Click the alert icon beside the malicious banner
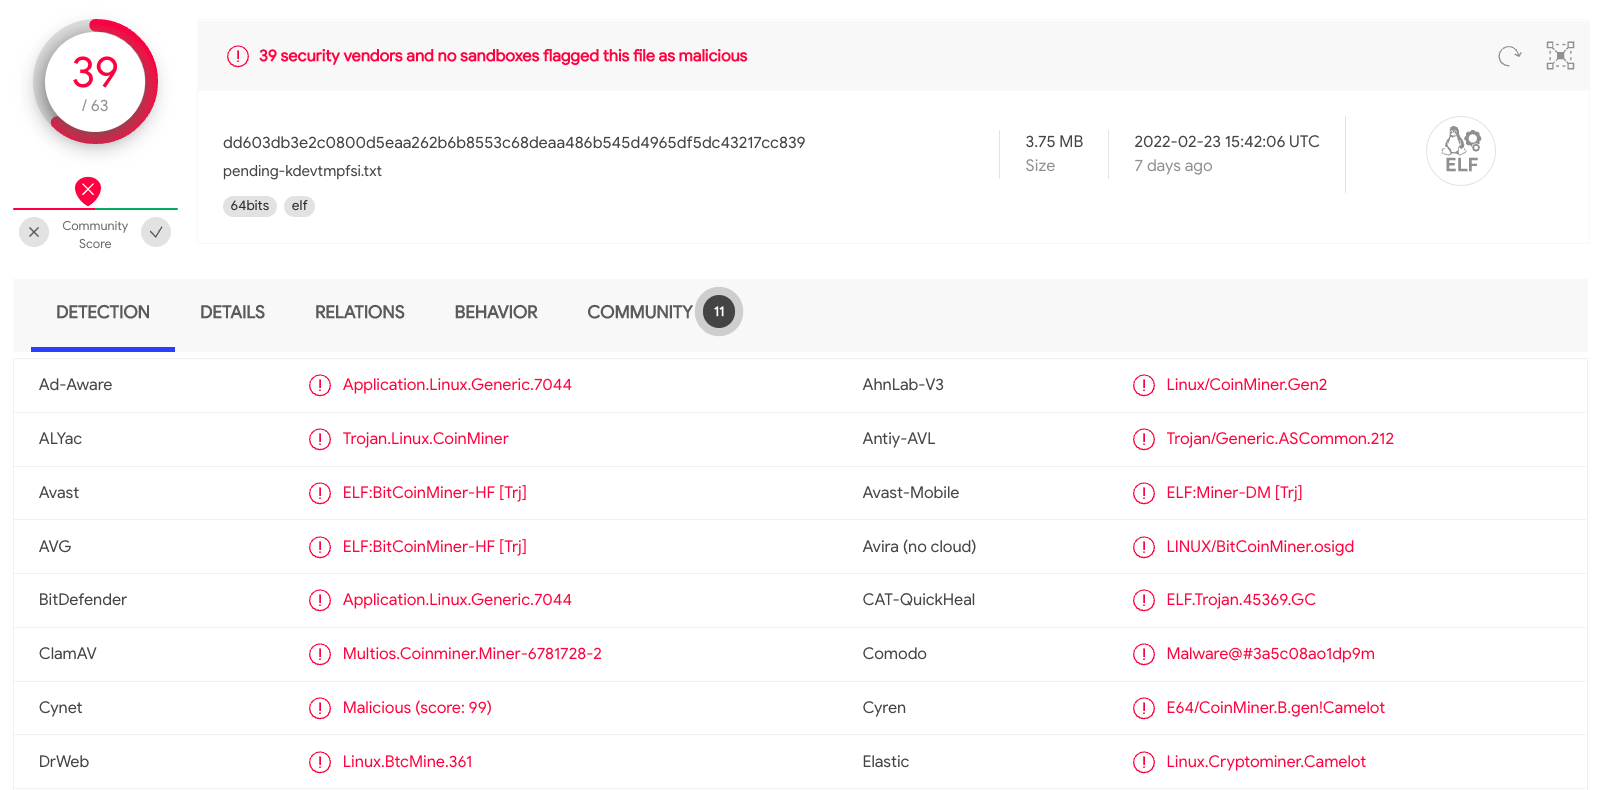This screenshot has height=790, width=1606. (x=238, y=56)
